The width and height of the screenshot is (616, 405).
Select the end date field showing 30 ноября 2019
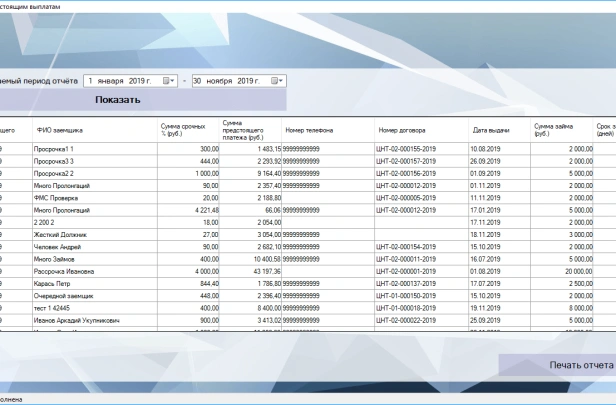(225, 81)
